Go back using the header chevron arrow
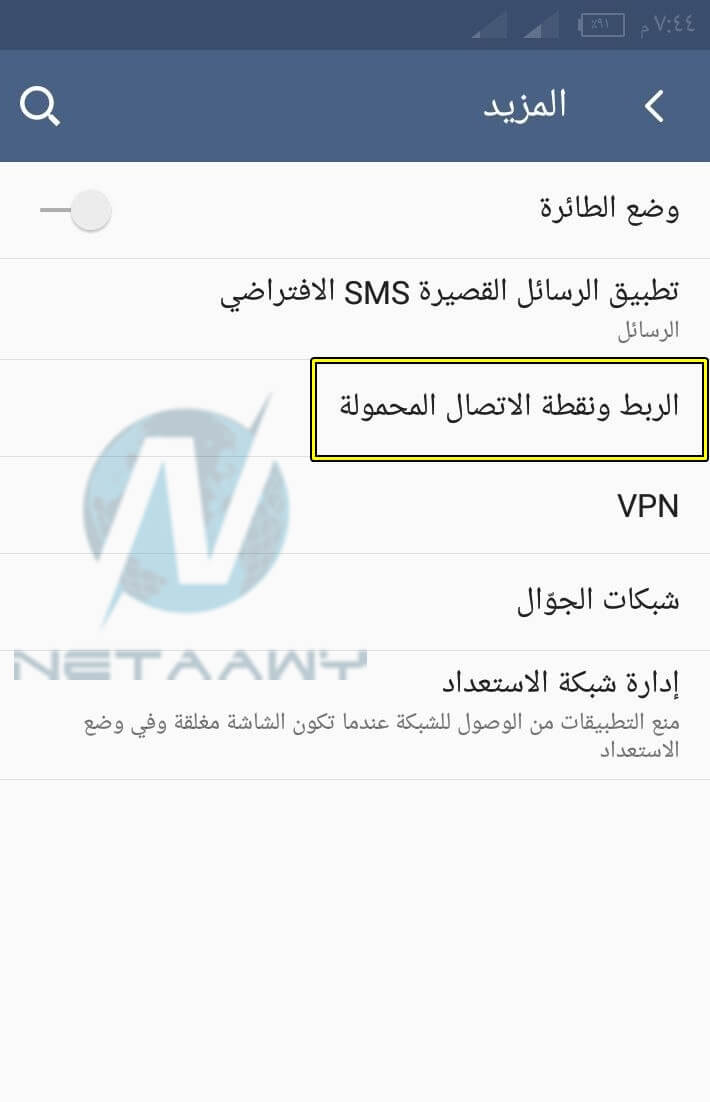Image resolution: width=710 pixels, height=1102 pixels. pyautogui.click(x=654, y=106)
